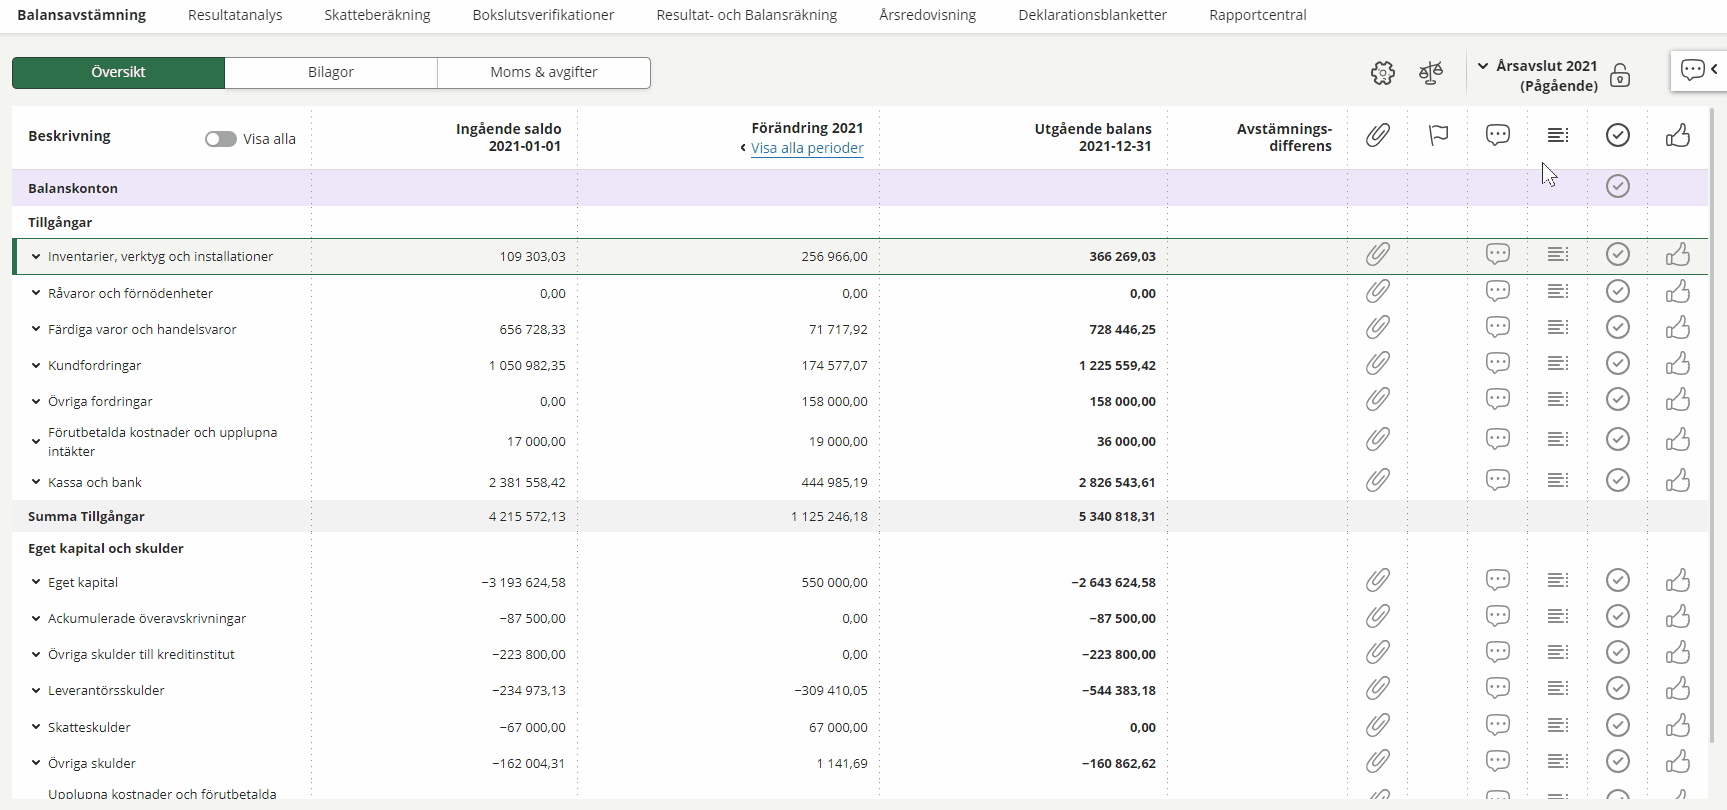Click thumbs-up approve for Leverantörsskulder row
Image resolution: width=1727 pixels, height=810 pixels.
point(1677,689)
